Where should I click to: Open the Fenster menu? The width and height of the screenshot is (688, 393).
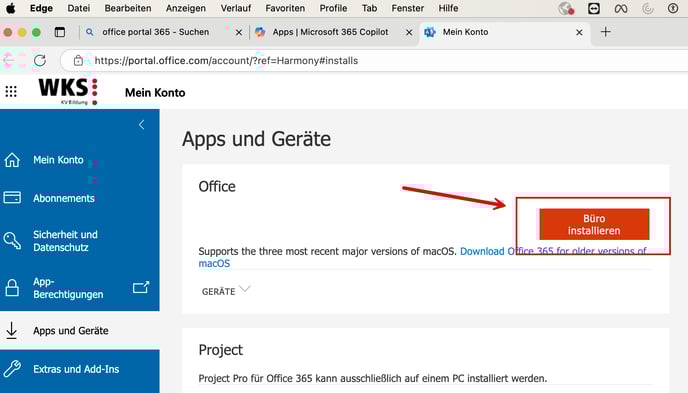[x=408, y=8]
